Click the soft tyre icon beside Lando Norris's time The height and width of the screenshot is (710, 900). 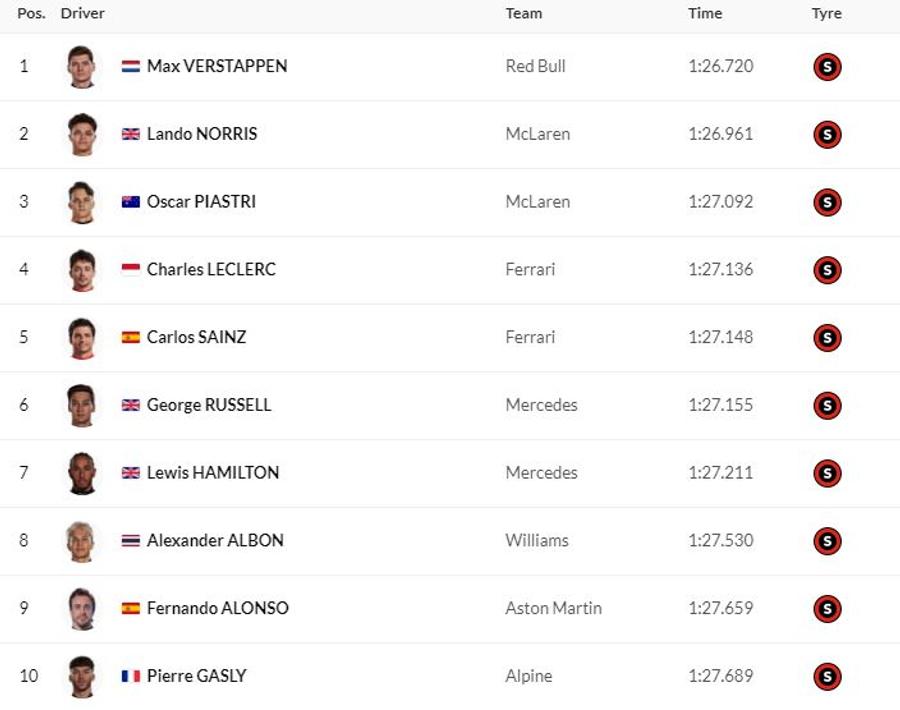(x=827, y=134)
